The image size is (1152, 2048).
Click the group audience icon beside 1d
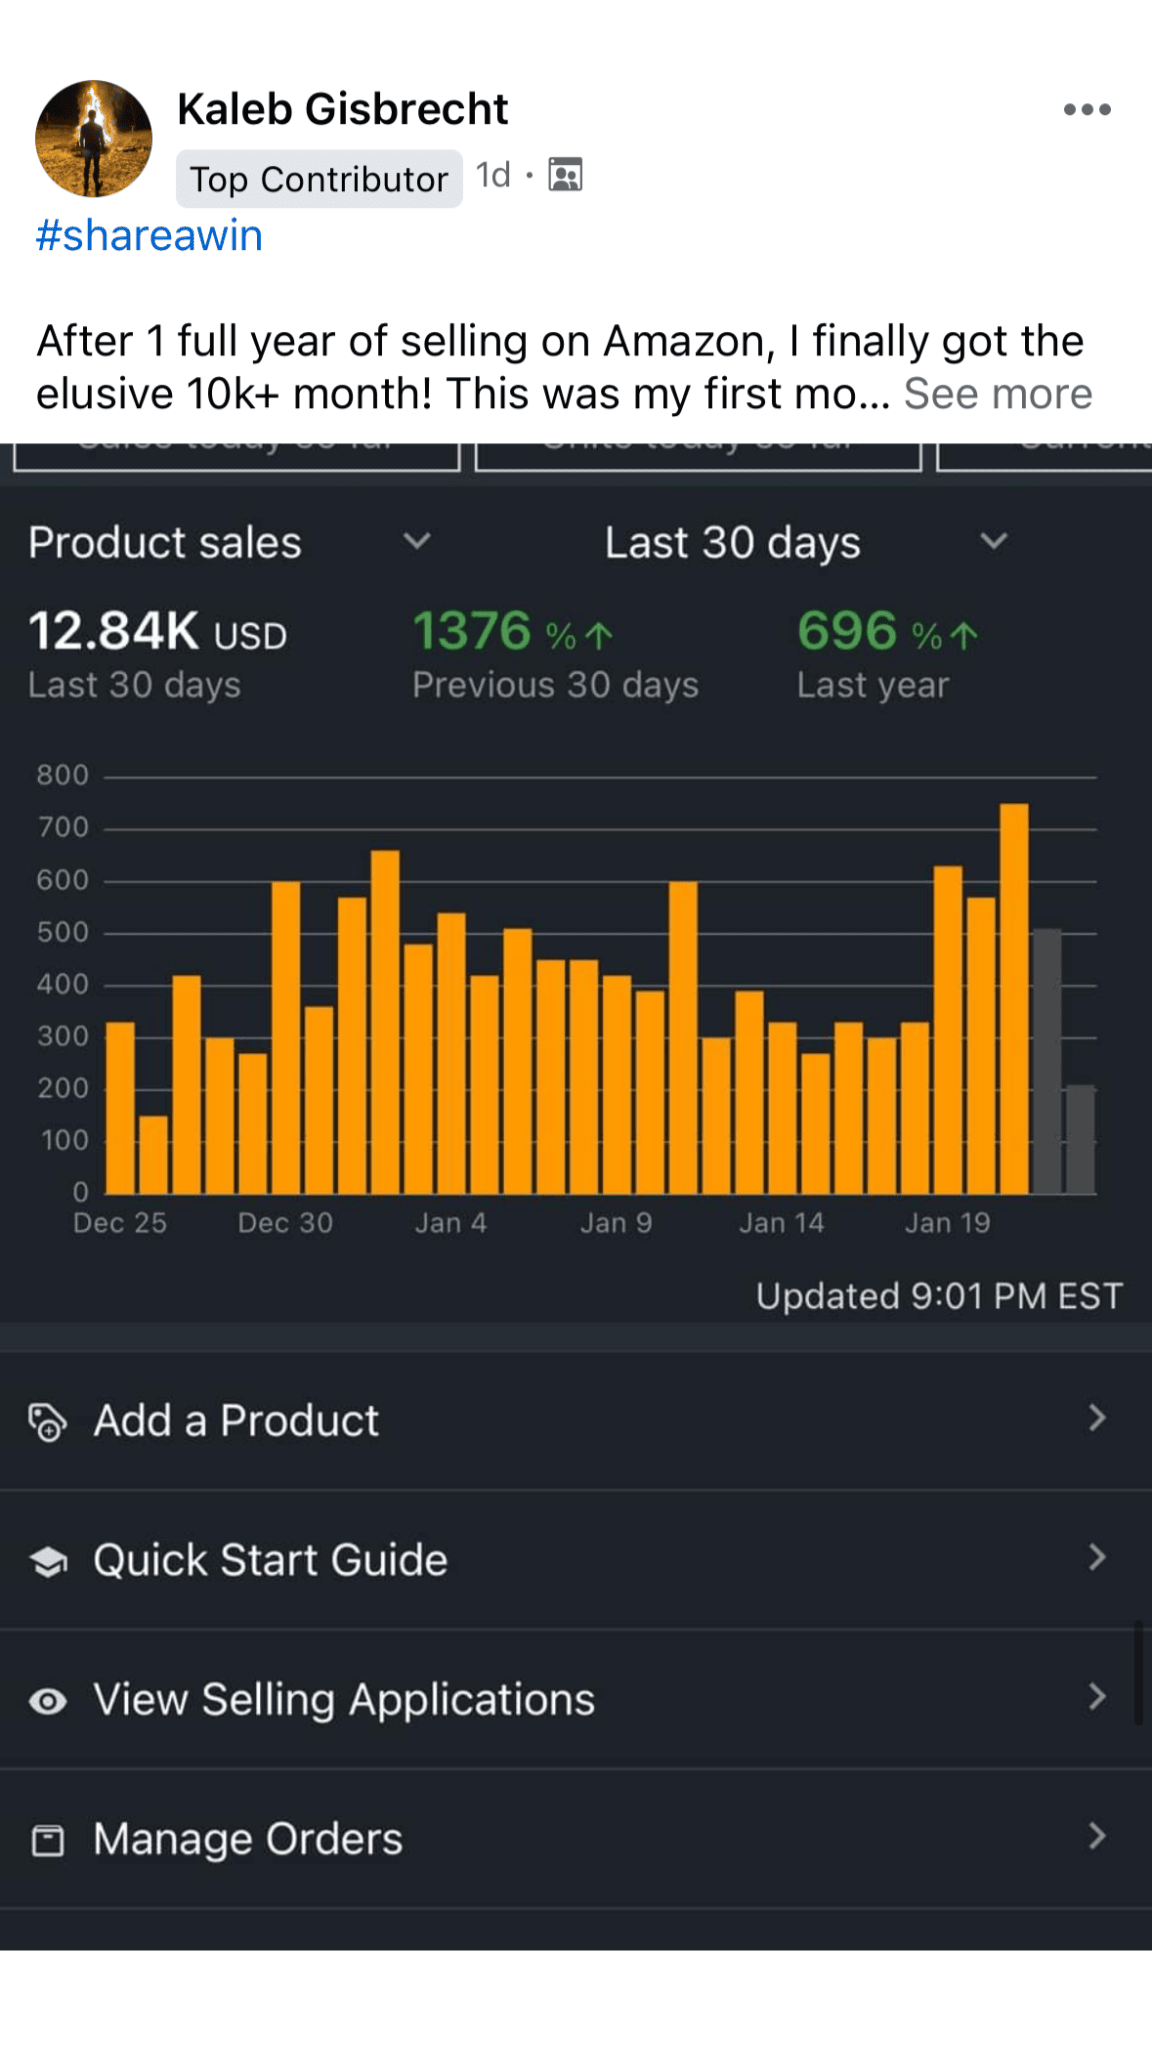pyautogui.click(x=565, y=175)
